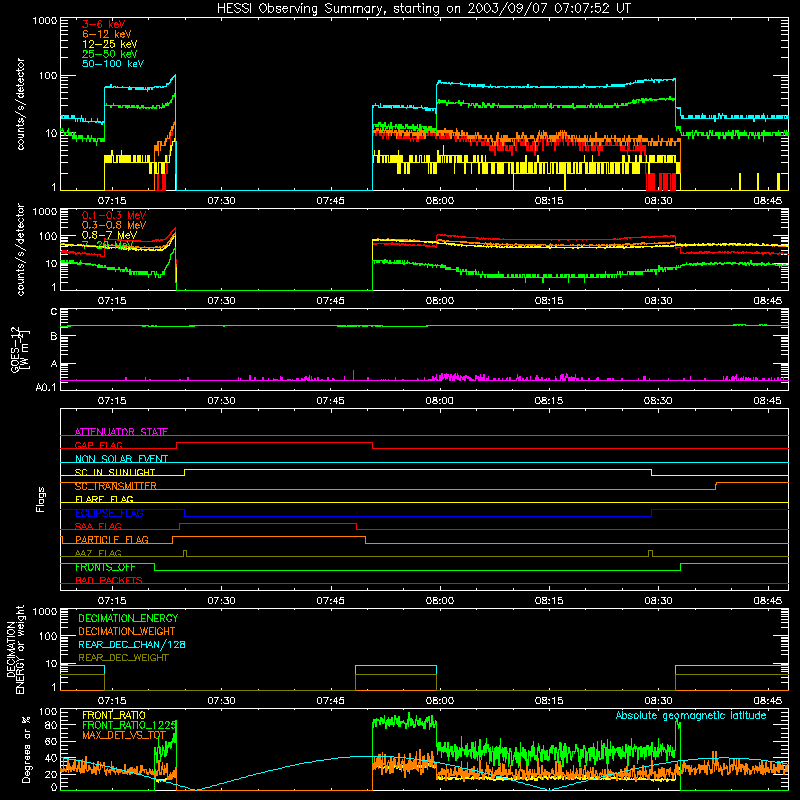Click the "B" level on GOES axis

pyautogui.click(x=54, y=336)
